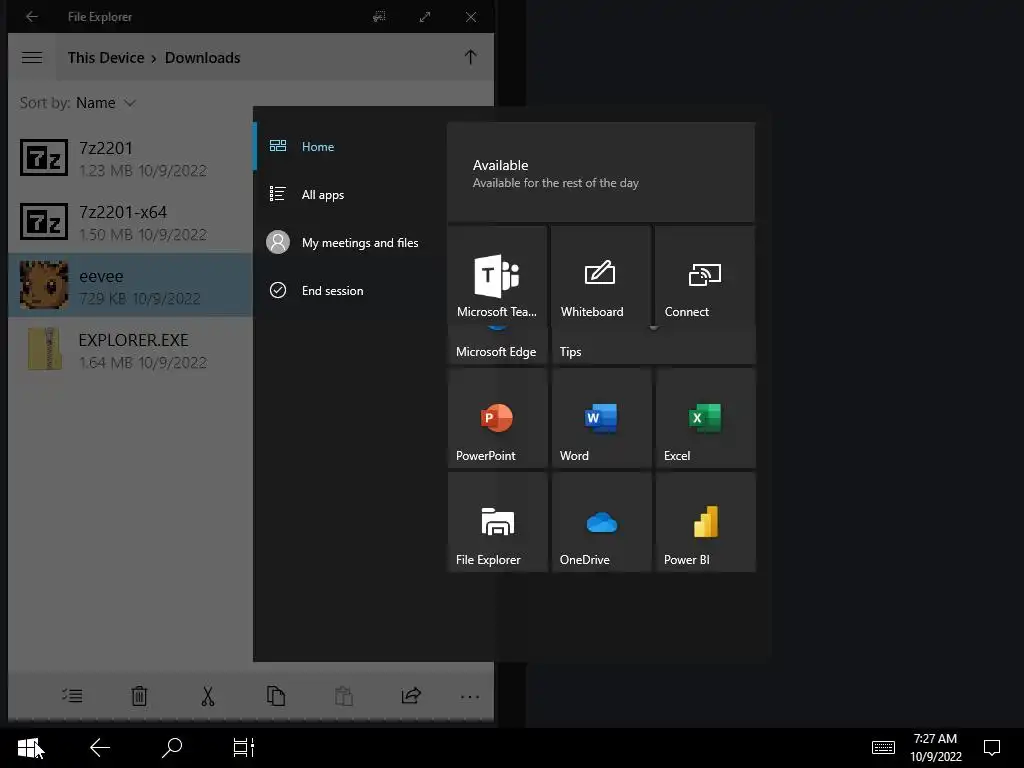1024x768 pixels.
Task: Go up one folder level arrow
Action: 470,57
